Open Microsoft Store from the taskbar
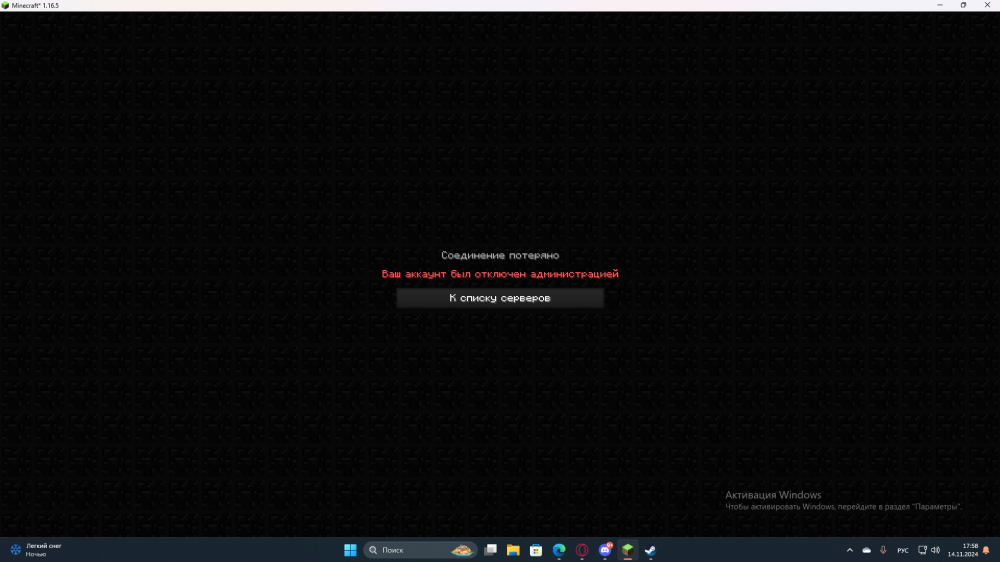The height and width of the screenshot is (562, 1000). tap(536, 550)
